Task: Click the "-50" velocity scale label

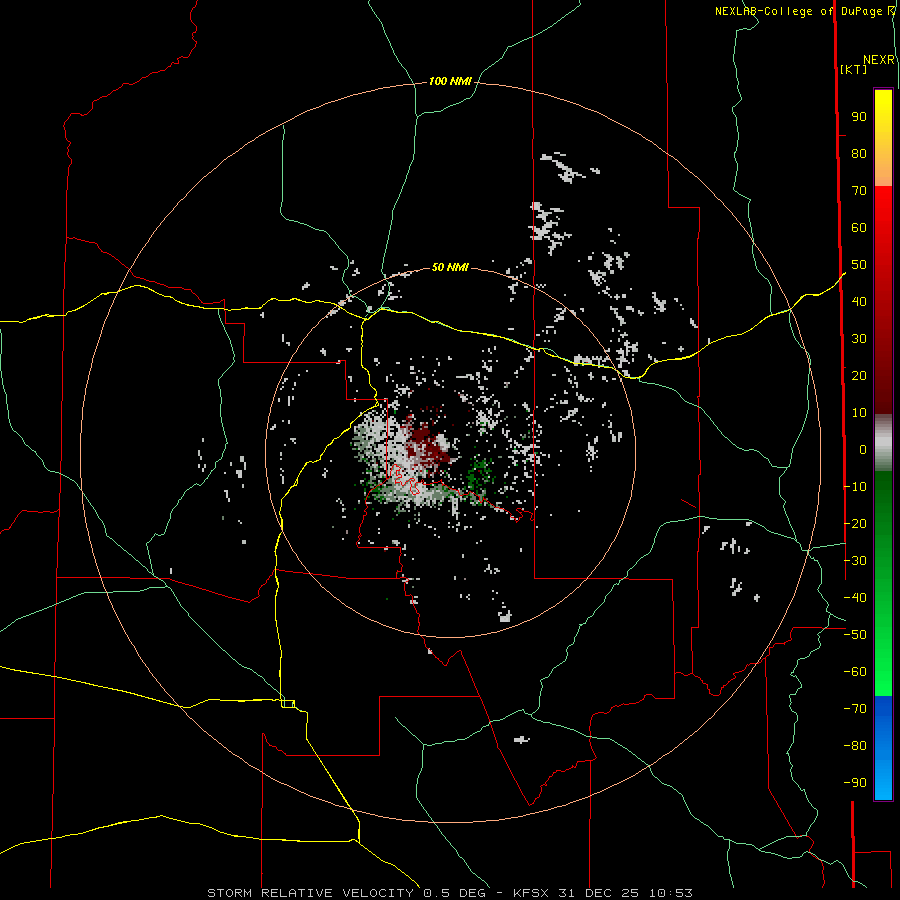Action: 855,635
